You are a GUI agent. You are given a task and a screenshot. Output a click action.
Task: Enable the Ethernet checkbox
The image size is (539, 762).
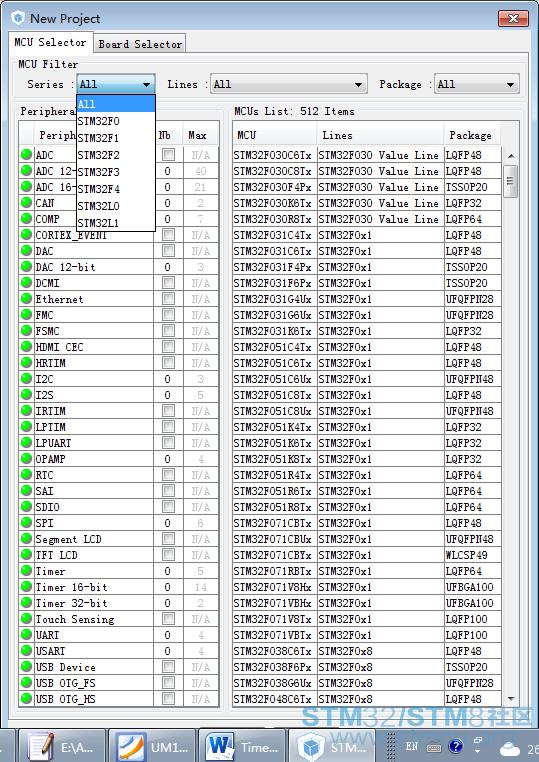pyautogui.click(x=168, y=299)
